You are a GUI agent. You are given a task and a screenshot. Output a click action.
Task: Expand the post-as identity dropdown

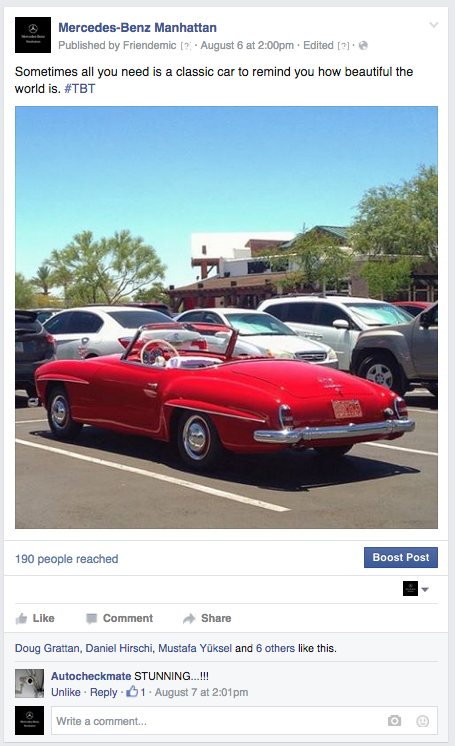pyautogui.click(x=416, y=589)
